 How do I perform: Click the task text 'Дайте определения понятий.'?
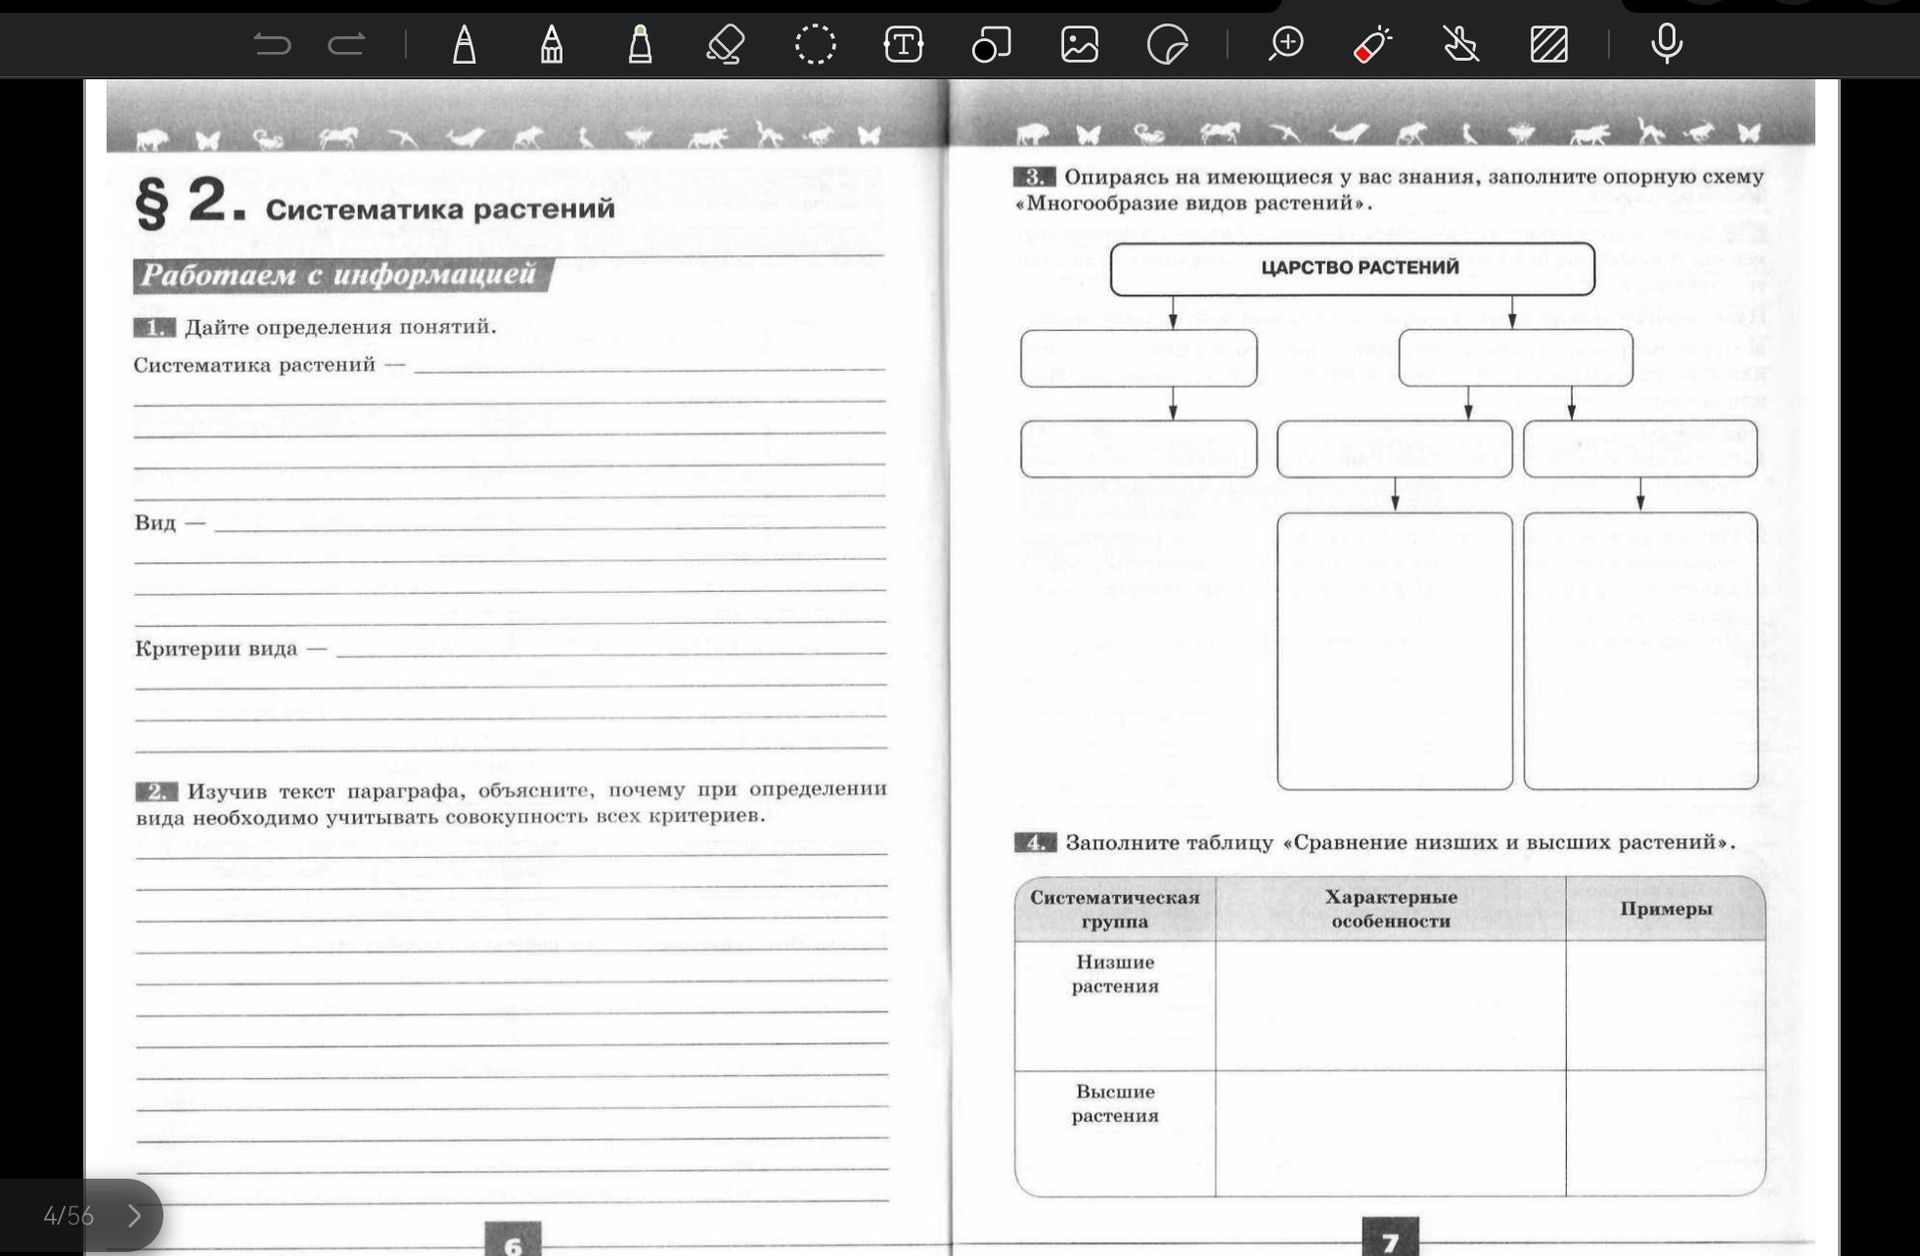340,327
